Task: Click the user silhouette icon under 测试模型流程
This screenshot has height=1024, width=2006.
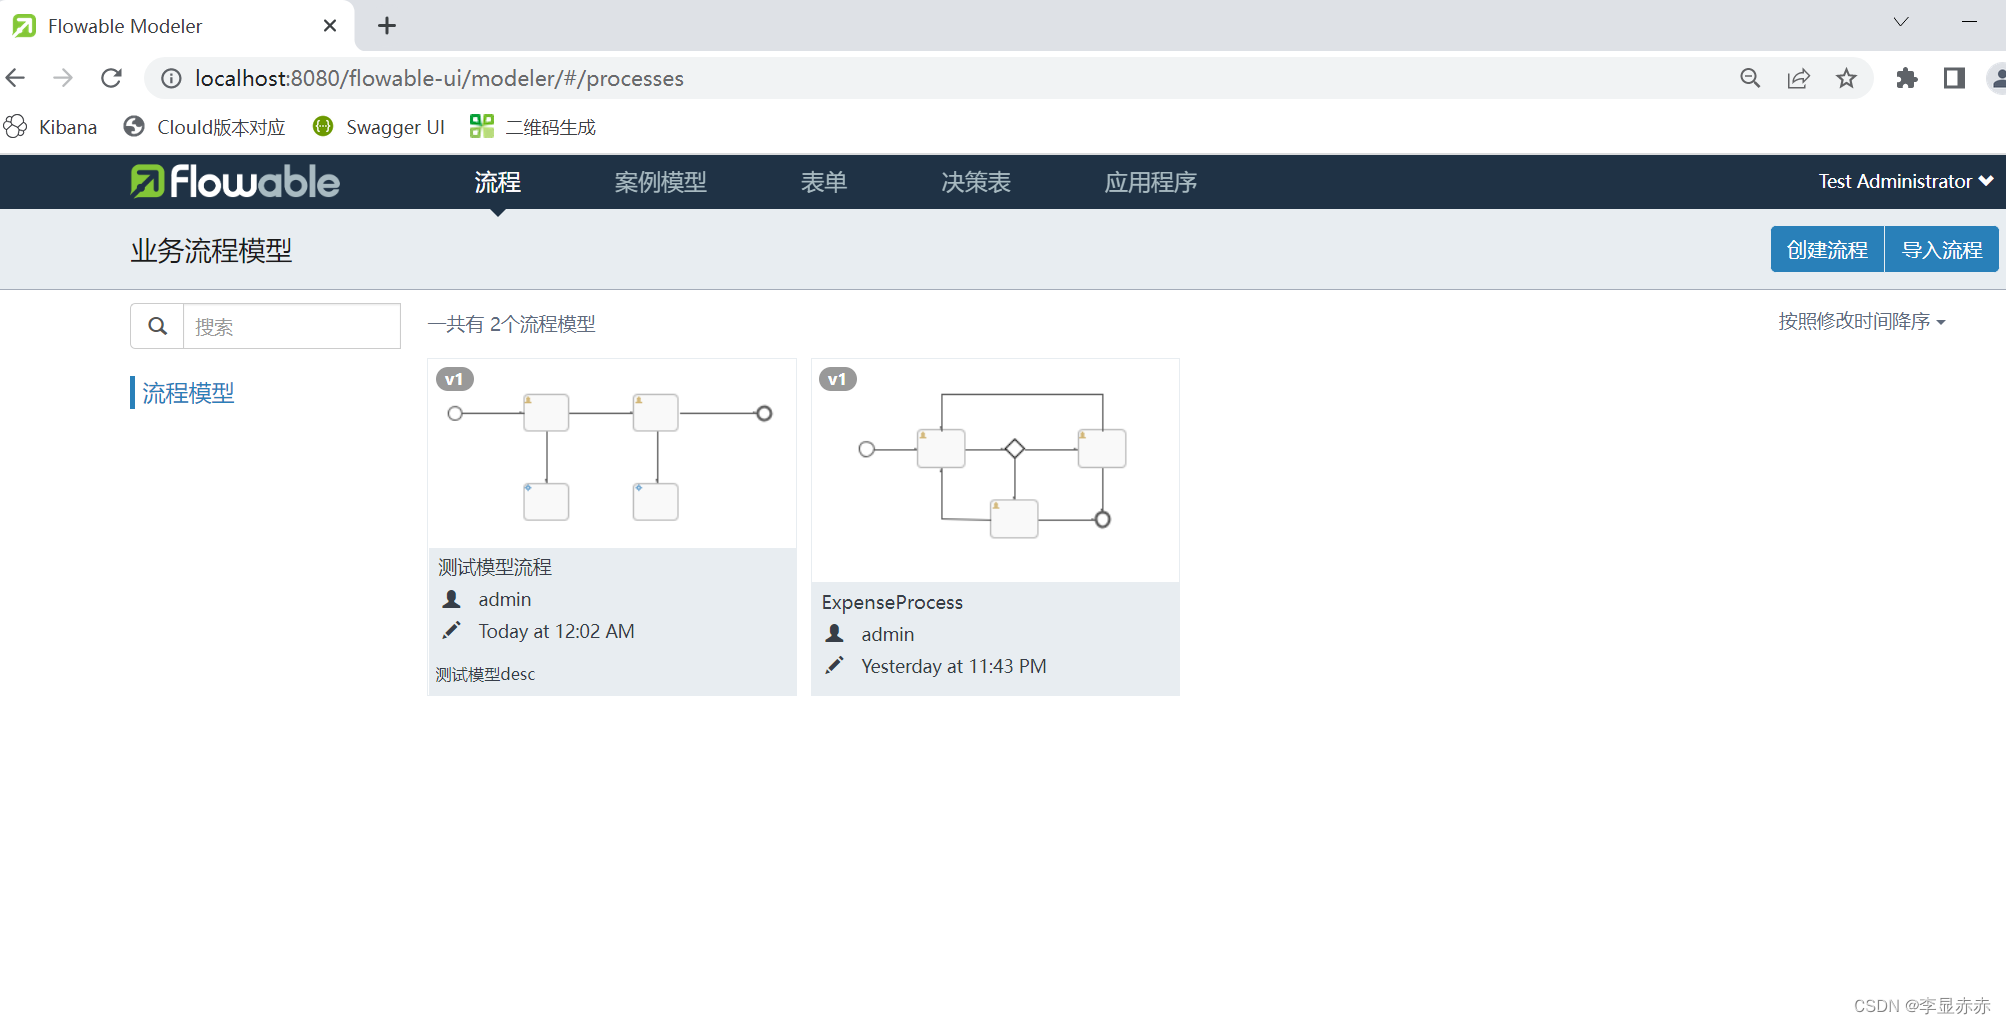Action: pos(451,598)
